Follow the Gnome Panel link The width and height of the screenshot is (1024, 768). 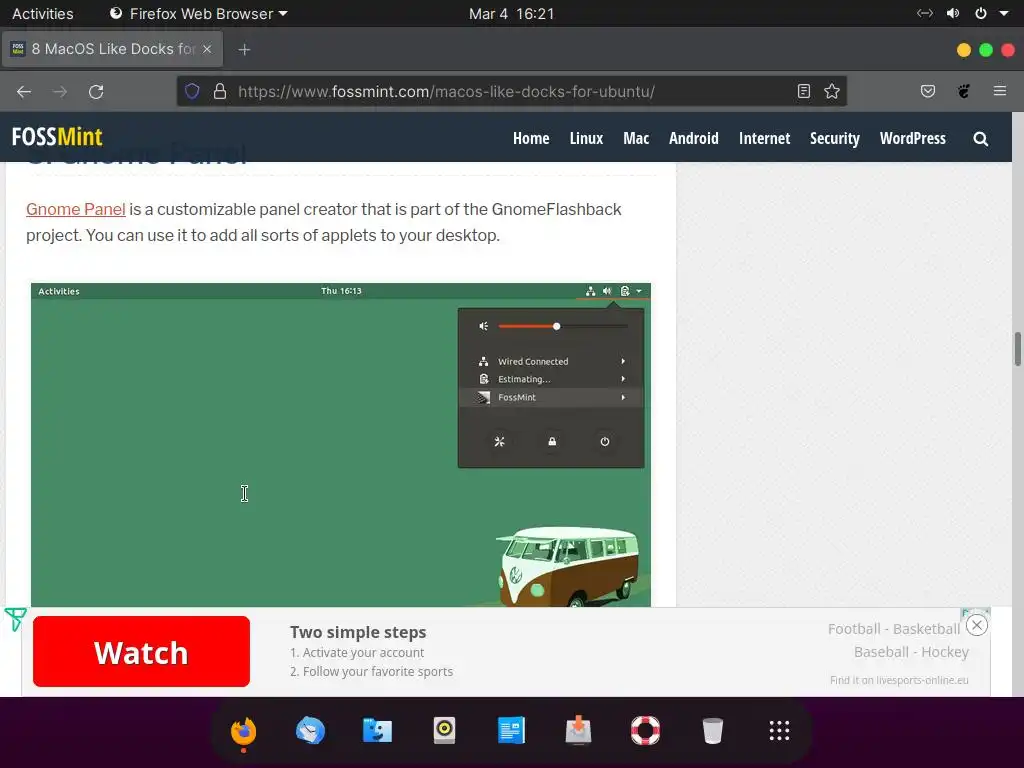76,209
